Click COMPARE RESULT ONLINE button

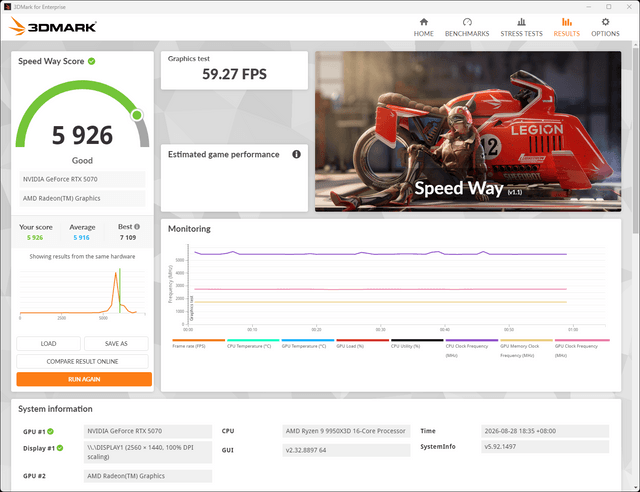tap(82, 361)
